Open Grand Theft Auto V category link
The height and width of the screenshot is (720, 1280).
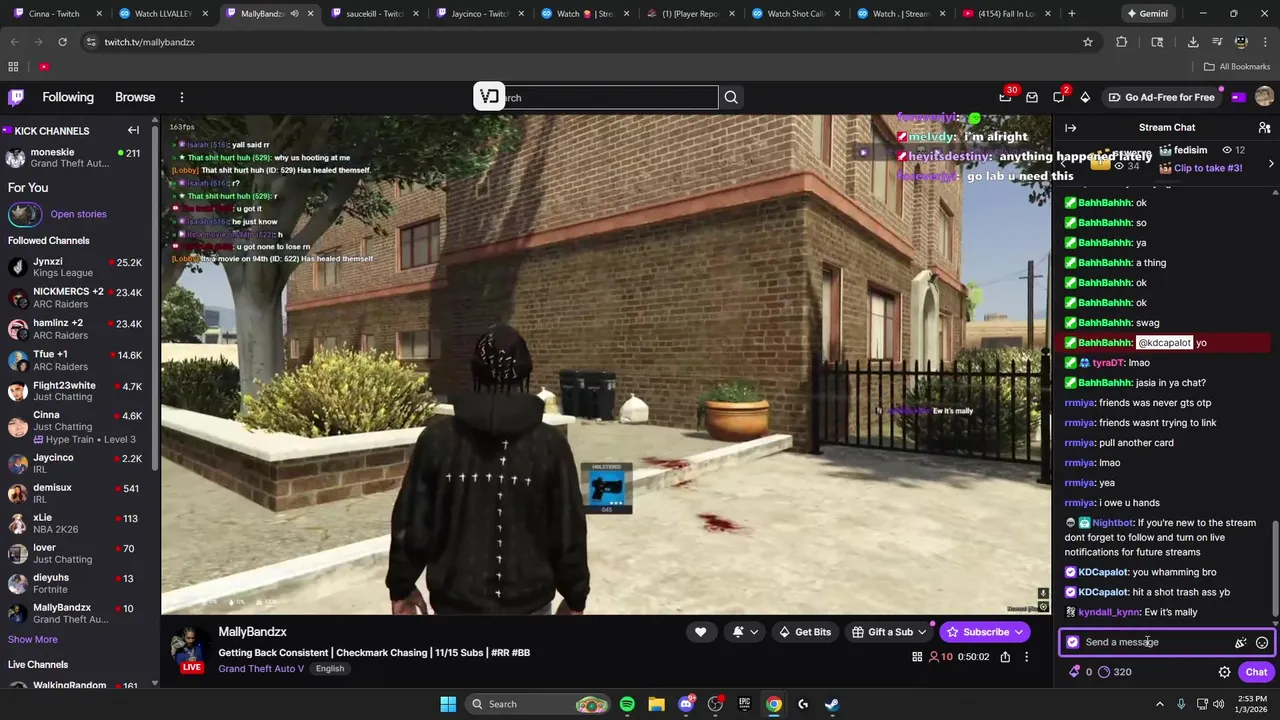[261, 668]
